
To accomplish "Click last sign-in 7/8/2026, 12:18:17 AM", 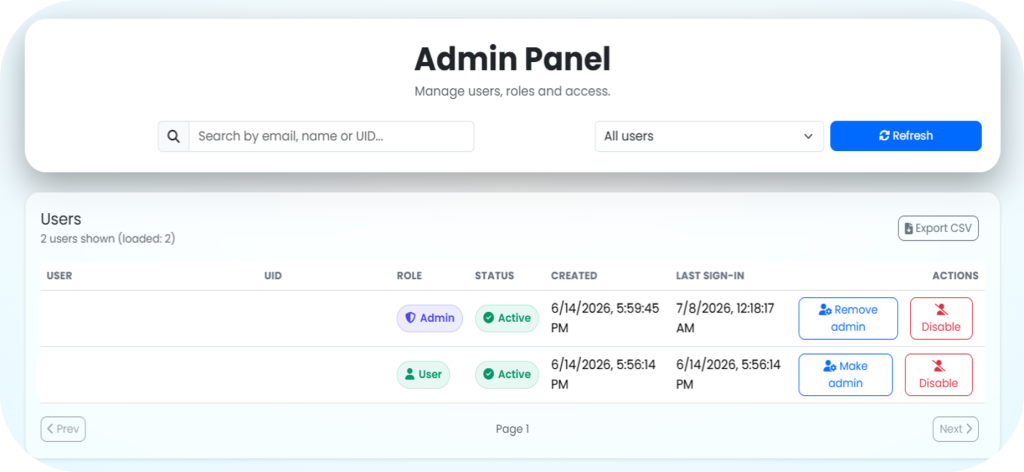I will (x=725, y=318).
